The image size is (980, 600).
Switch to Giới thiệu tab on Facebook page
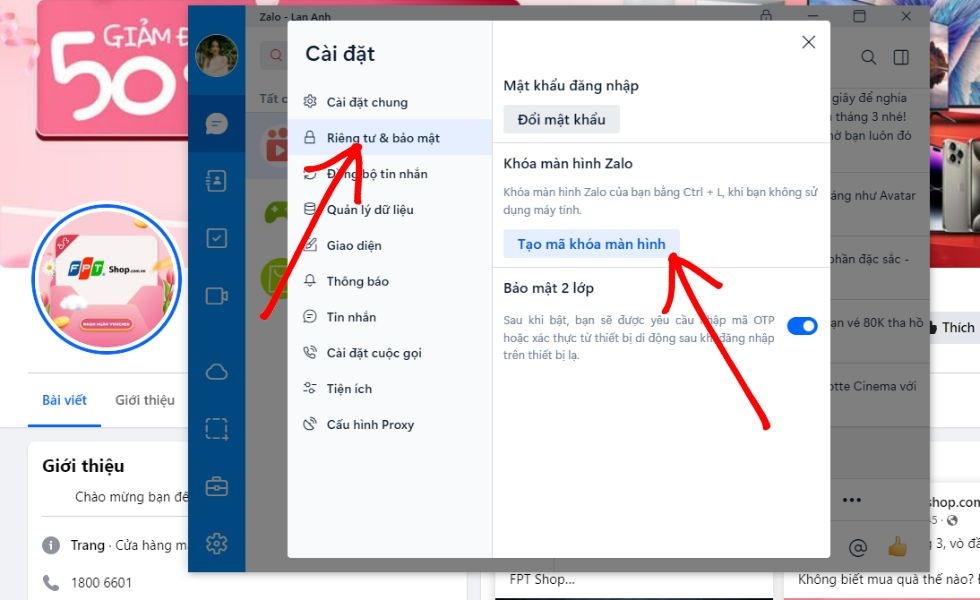click(x=145, y=400)
